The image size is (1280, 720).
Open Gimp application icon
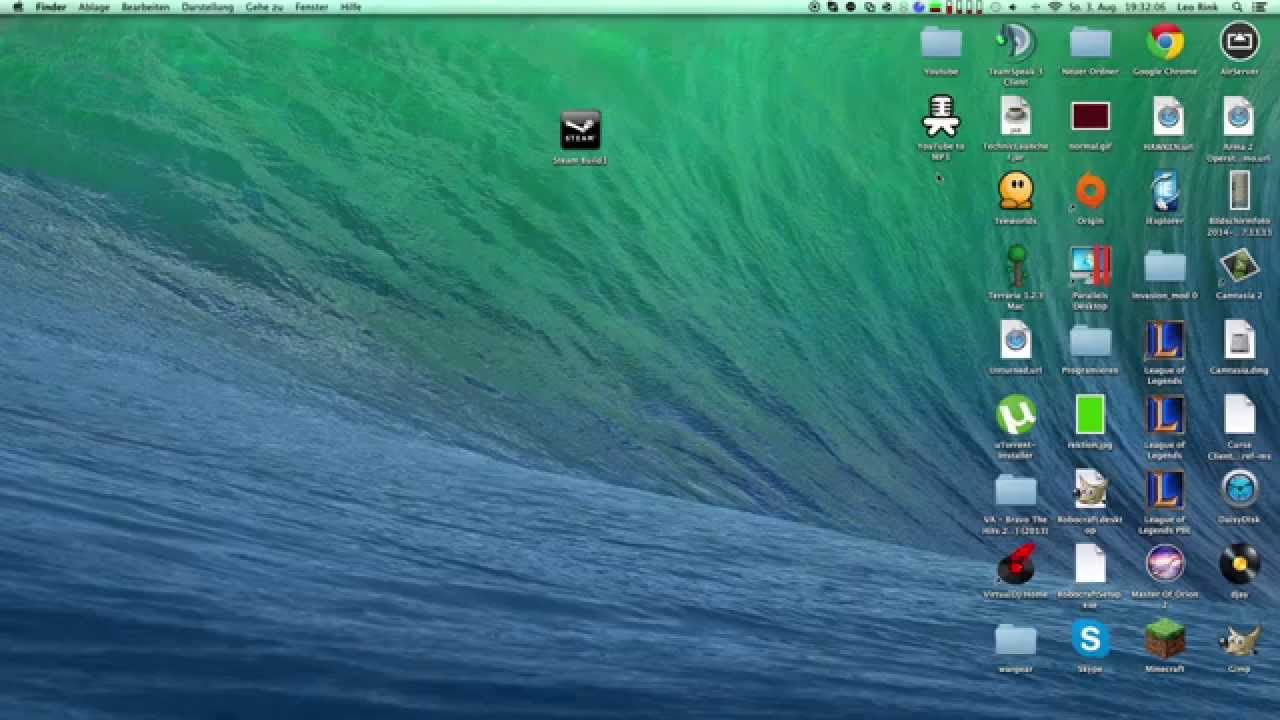1239,639
